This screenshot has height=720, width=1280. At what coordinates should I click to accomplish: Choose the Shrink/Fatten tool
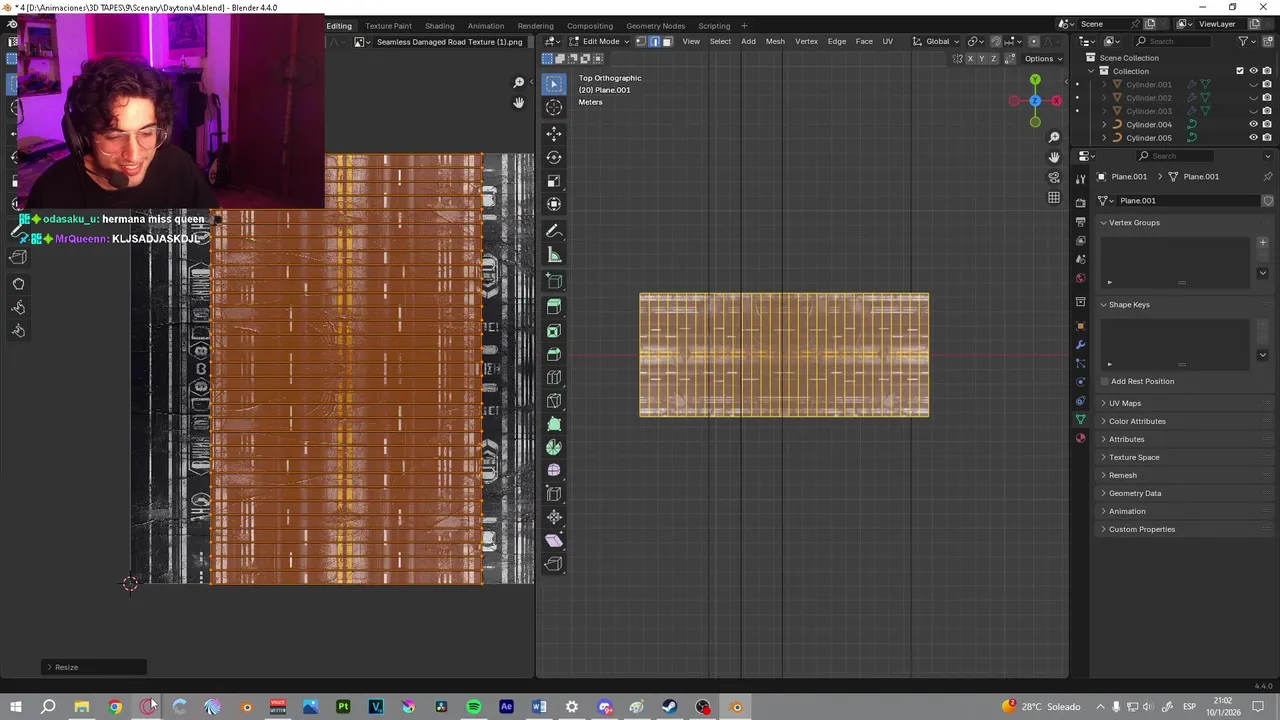[554, 517]
